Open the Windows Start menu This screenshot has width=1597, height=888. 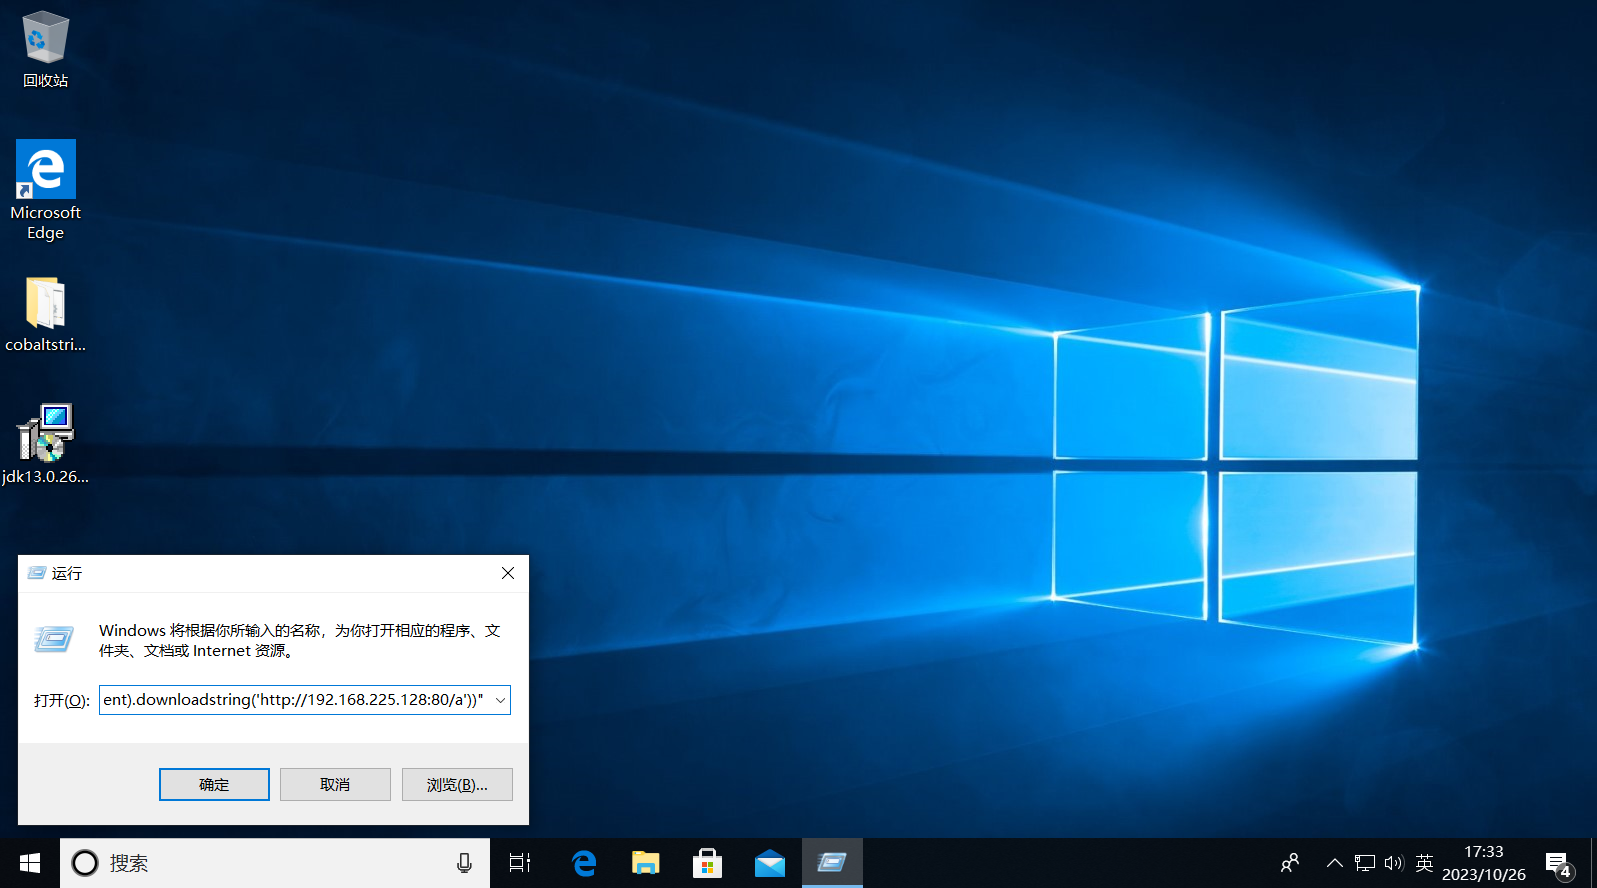(x=30, y=863)
